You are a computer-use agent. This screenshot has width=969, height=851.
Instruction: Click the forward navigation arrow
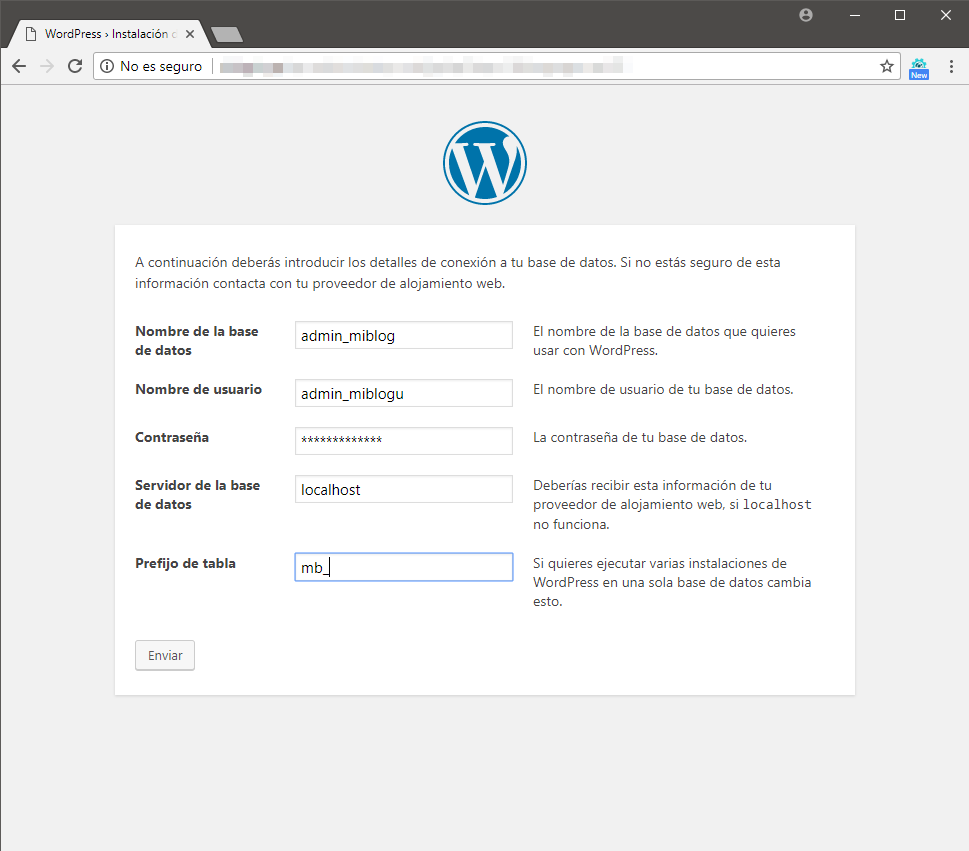tap(47, 66)
